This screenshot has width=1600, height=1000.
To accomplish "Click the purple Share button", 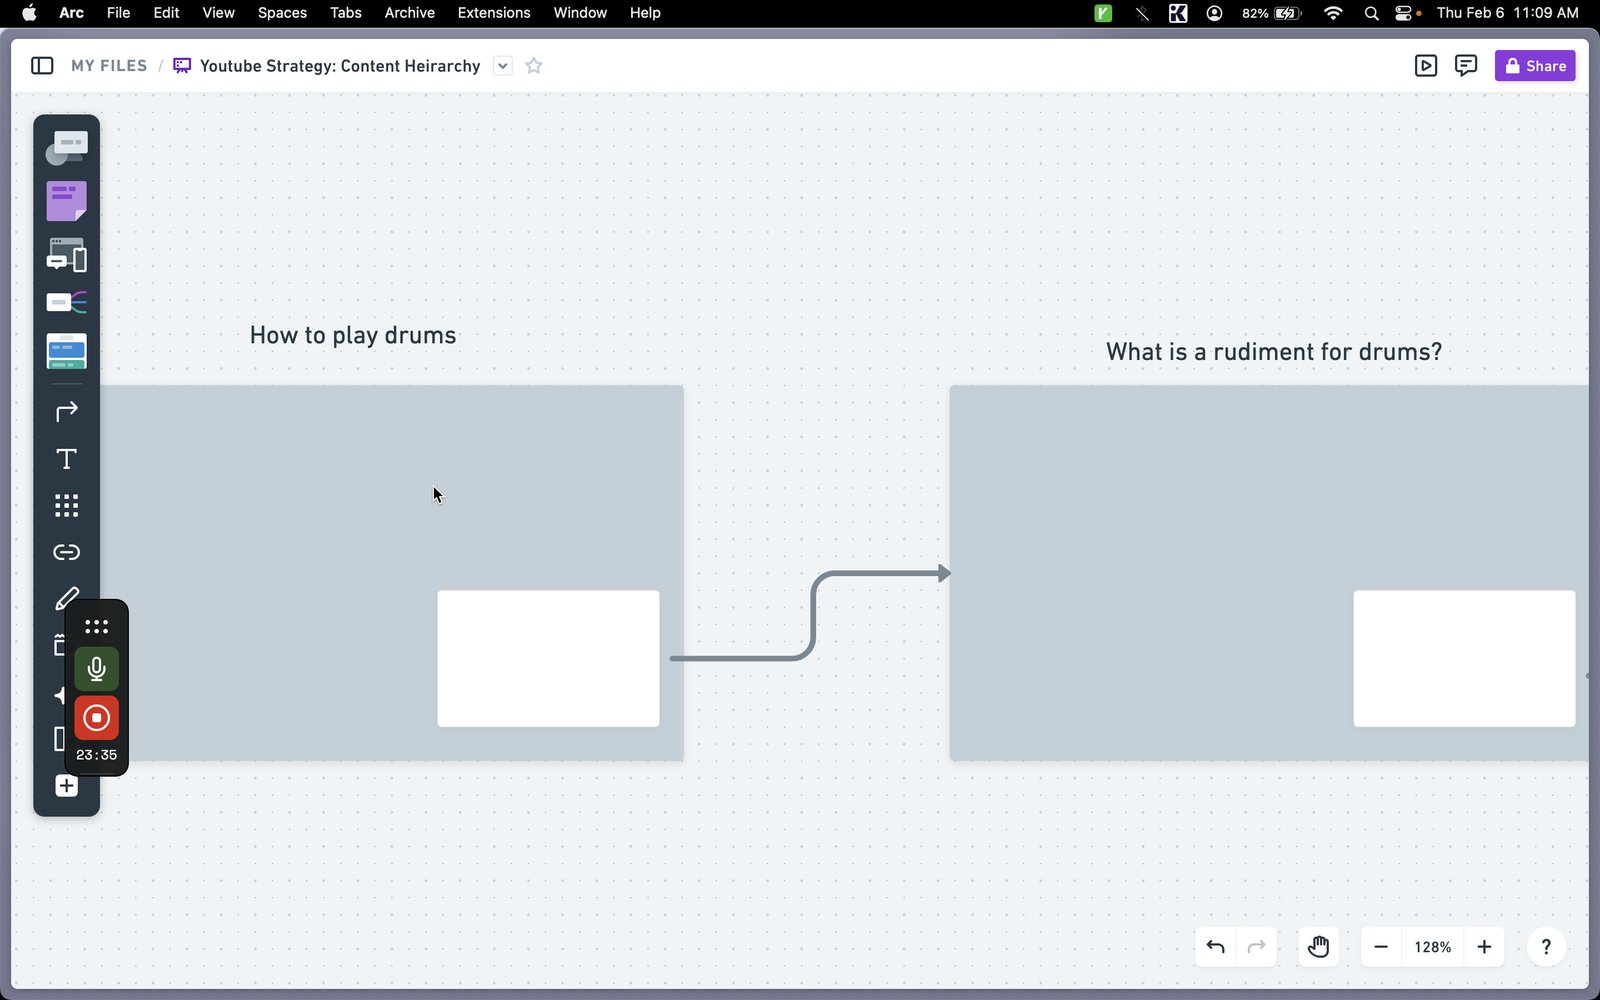I will [1535, 66].
